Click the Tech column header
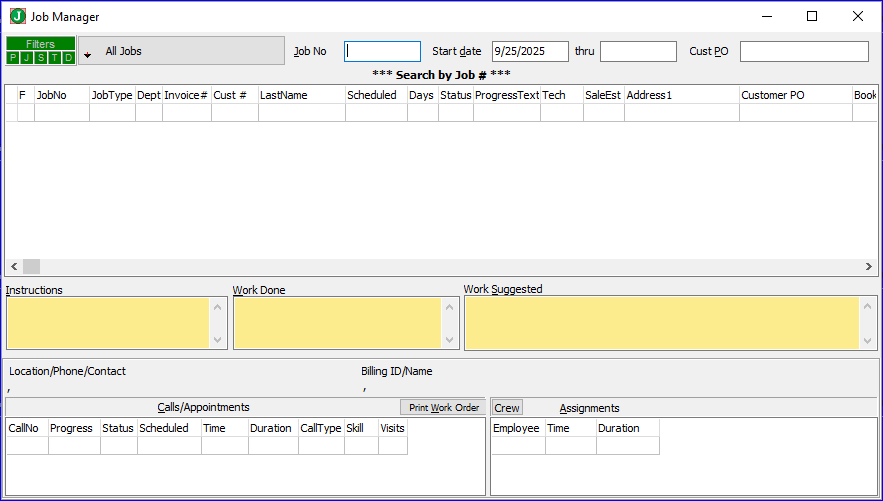Image resolution: width=883 pixels, height=501 pixels. [562, 95]
